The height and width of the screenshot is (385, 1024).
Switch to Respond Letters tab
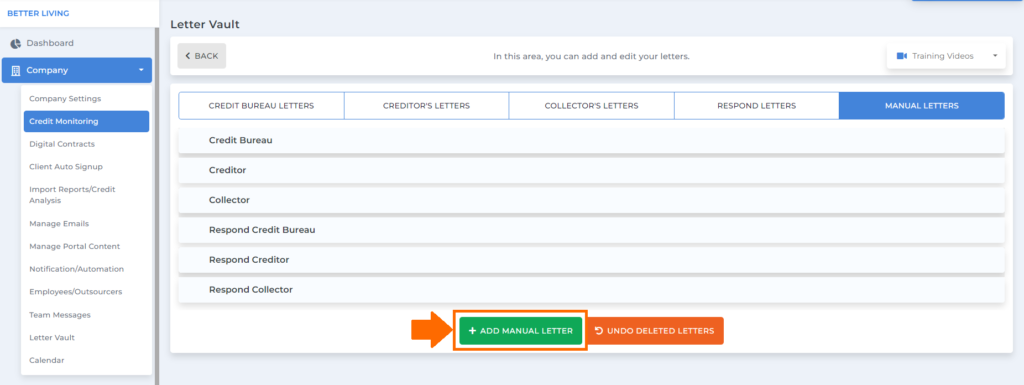pyautogui.click(x=756, y=106)
